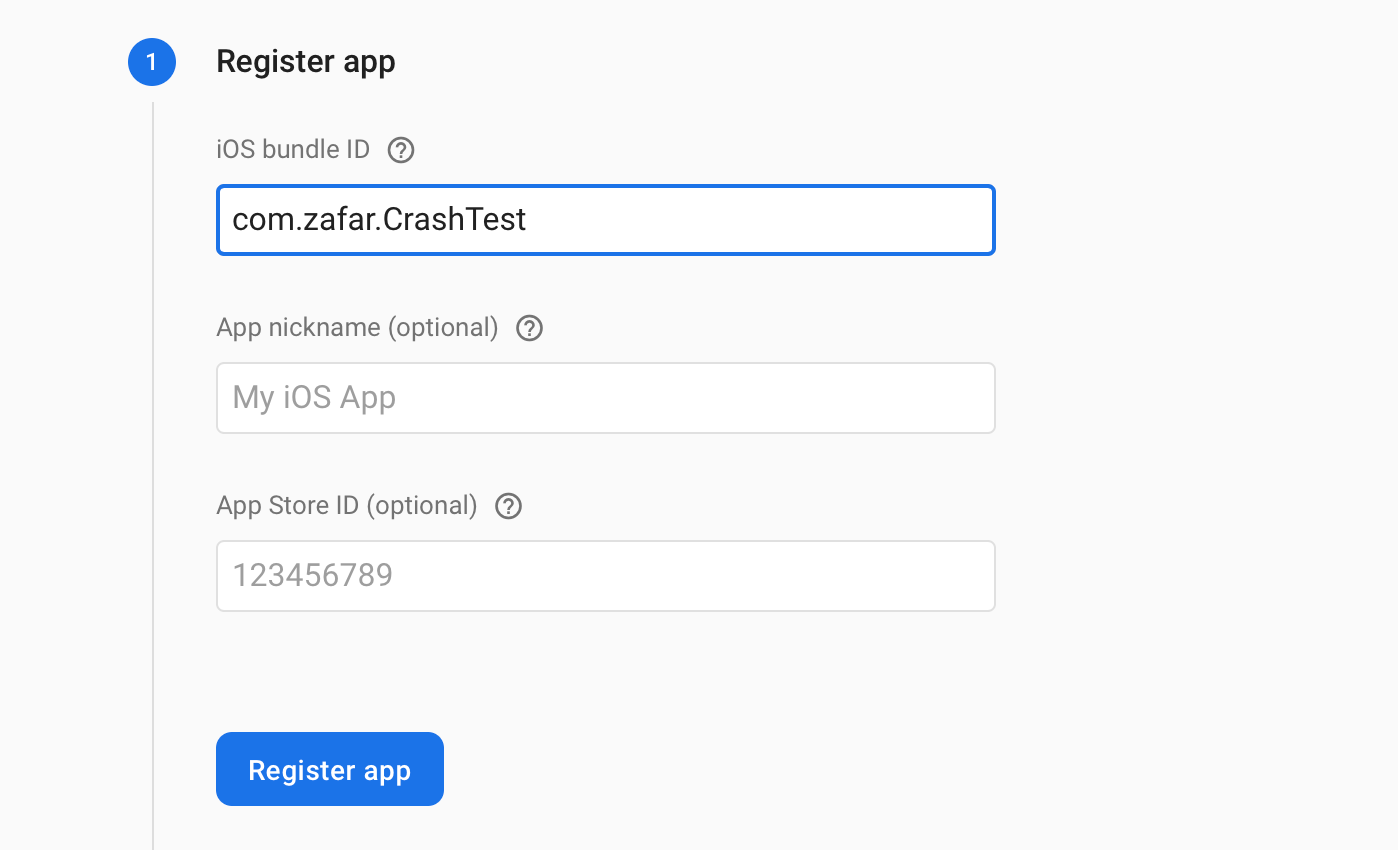Select the bundle ID value com.zafar.CrashTest

(x=377, y=220)
